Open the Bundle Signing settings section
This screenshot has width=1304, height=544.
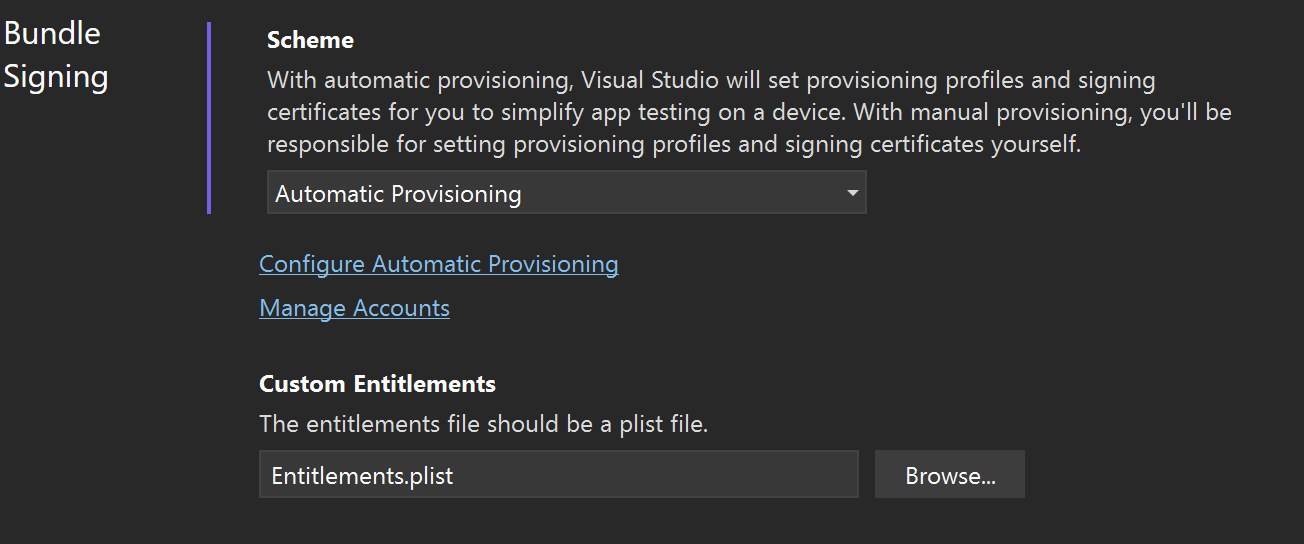(x=55, y=55)
